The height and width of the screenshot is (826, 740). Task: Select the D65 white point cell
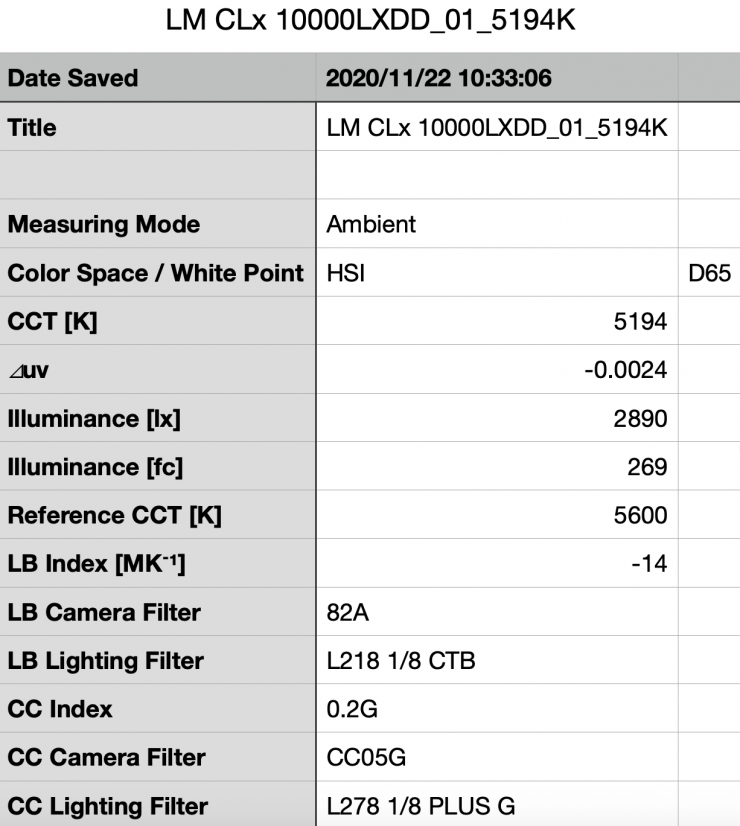(x=710, y=273)
